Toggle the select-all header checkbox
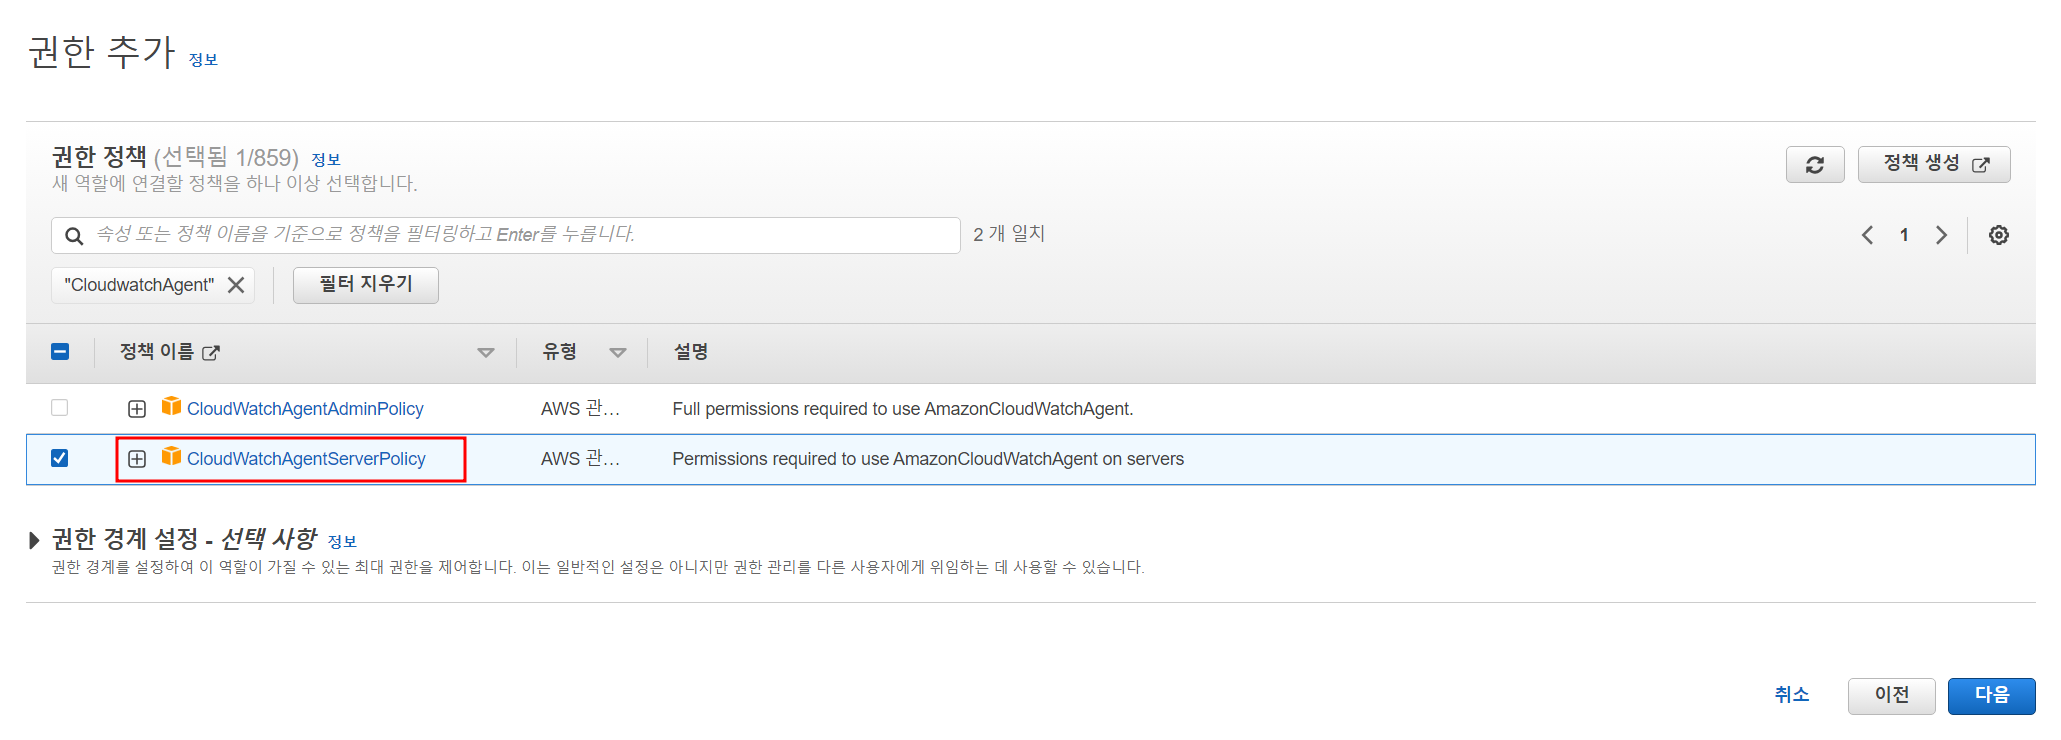The image size is (2061, 740). pyautogui.click(x=60, y=352)
